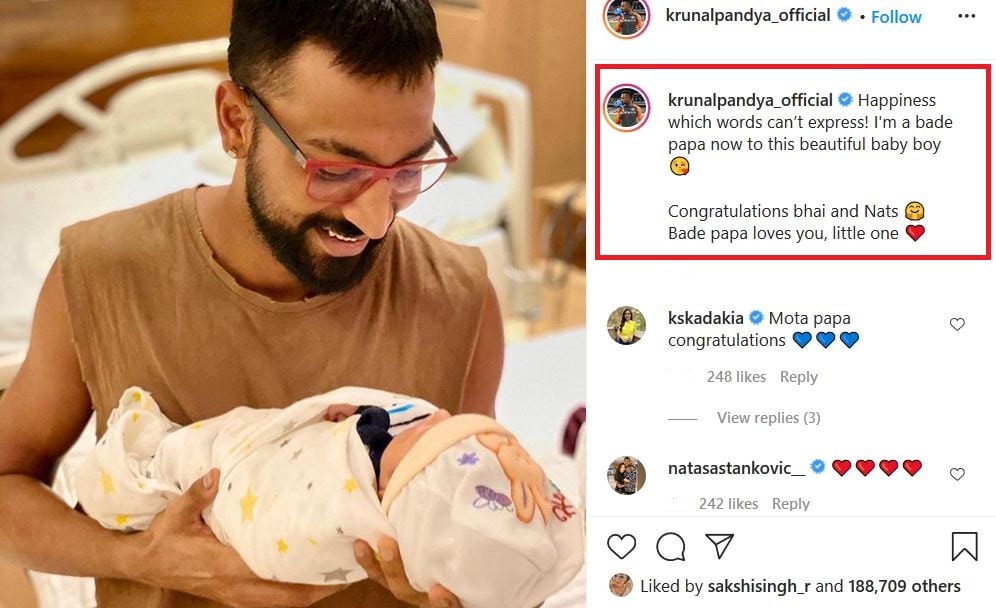Share post via paper plane icon
Image resolution: width=996 pixels, height=608 pixels.
pos(720,546)
